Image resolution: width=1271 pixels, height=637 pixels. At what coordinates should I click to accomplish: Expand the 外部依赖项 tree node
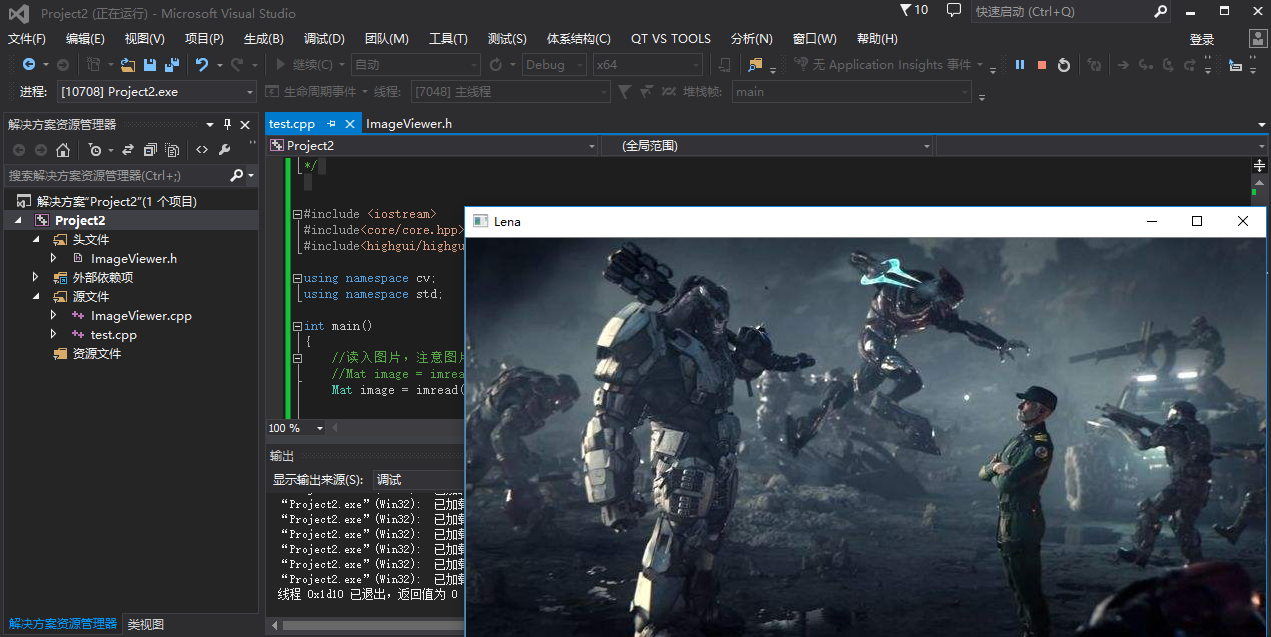pos(36,277)
